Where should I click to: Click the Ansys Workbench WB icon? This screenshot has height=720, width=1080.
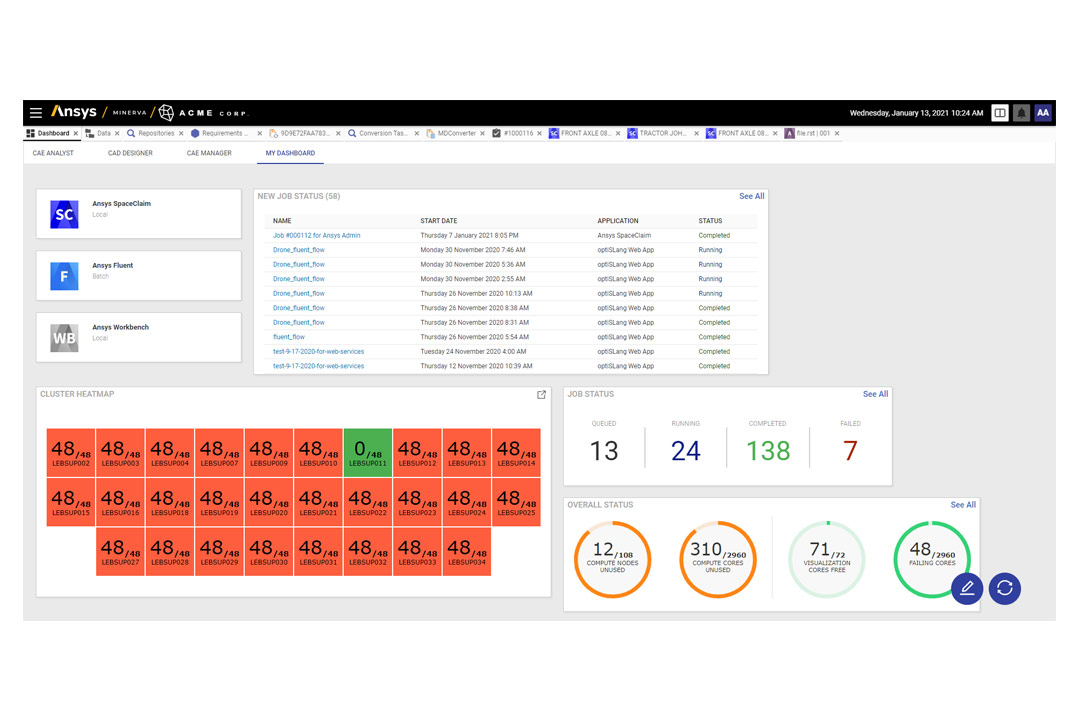[64, 338]
